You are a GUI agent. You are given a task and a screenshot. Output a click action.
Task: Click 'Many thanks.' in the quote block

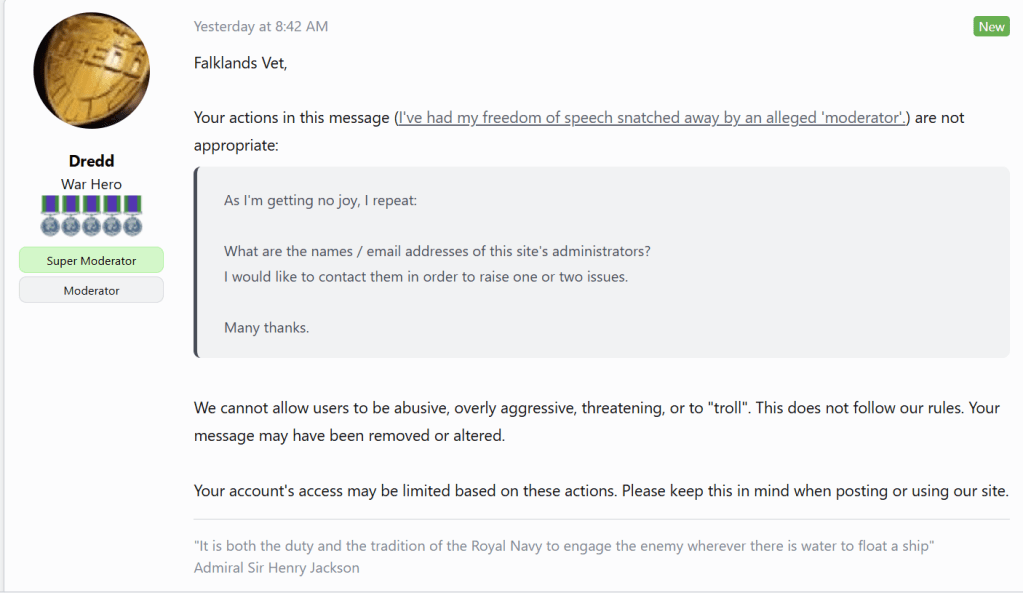click(266, 327)
